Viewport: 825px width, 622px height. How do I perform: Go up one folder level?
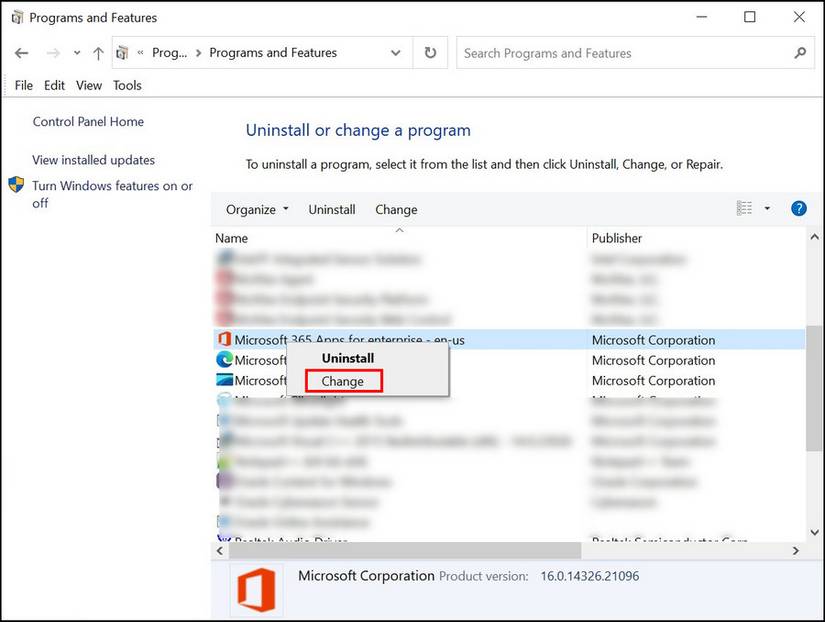tap(97, 52)
